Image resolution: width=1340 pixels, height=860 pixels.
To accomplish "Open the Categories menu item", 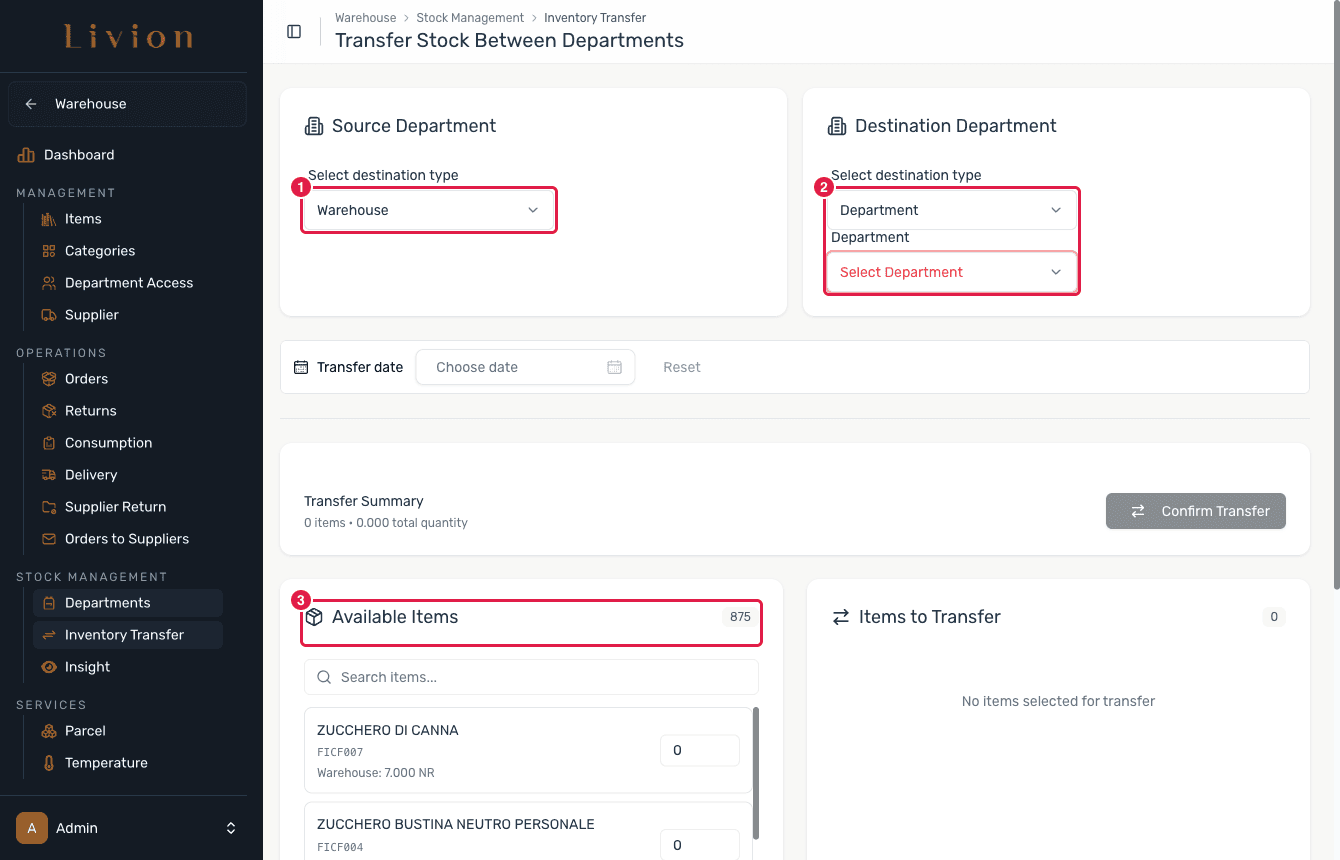I will click(100, 251).
